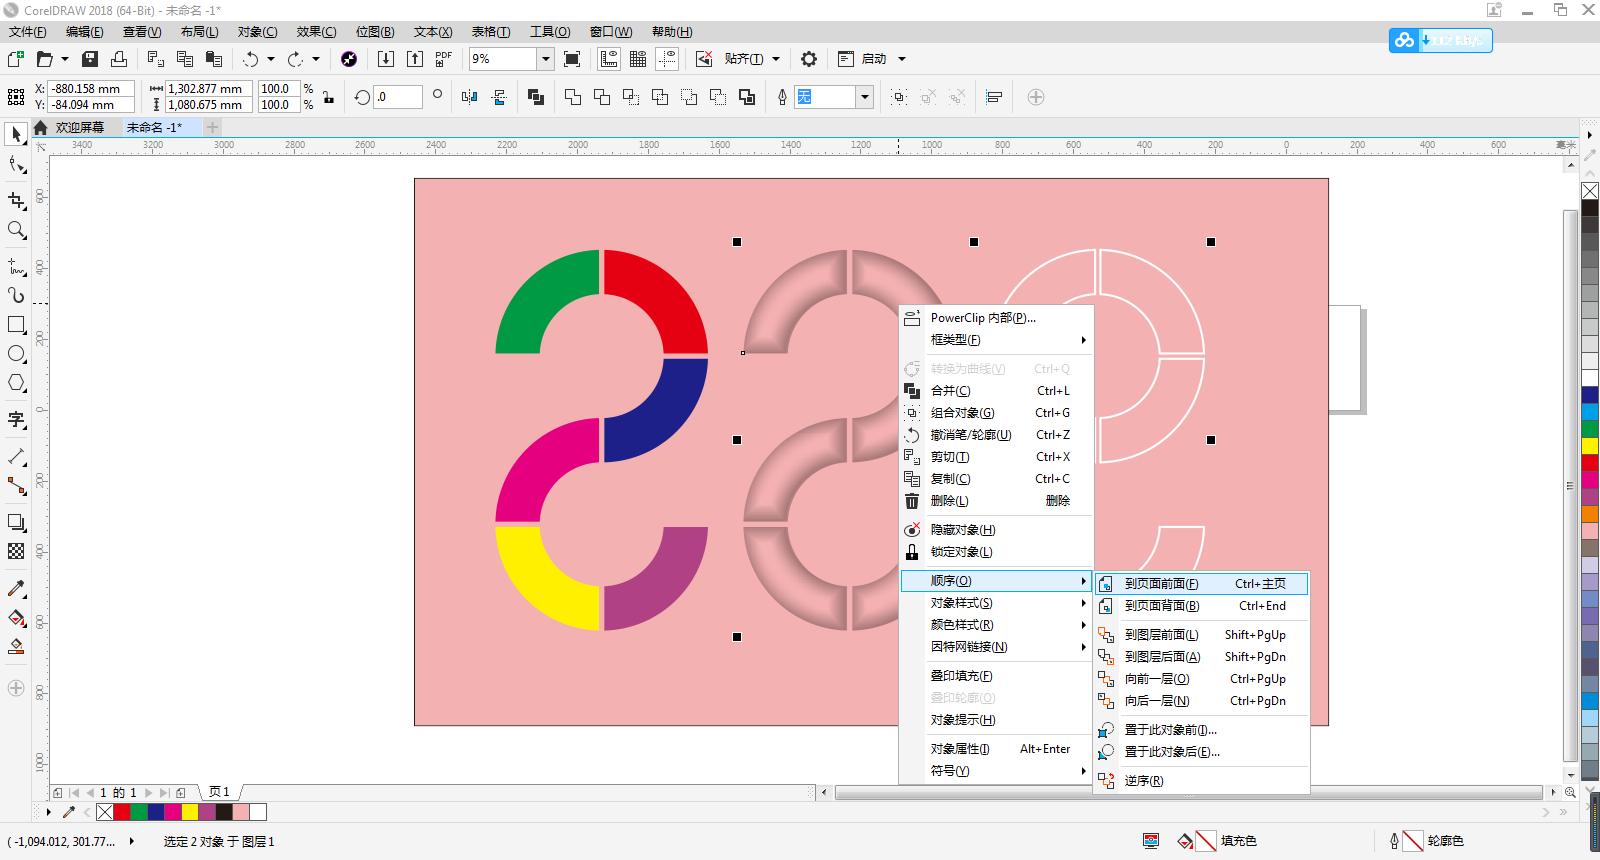This screenshot has height=860, width=1600.
Task: Choose 到页面前面 from the order submenu
Action: click(x=1161, y=584)
